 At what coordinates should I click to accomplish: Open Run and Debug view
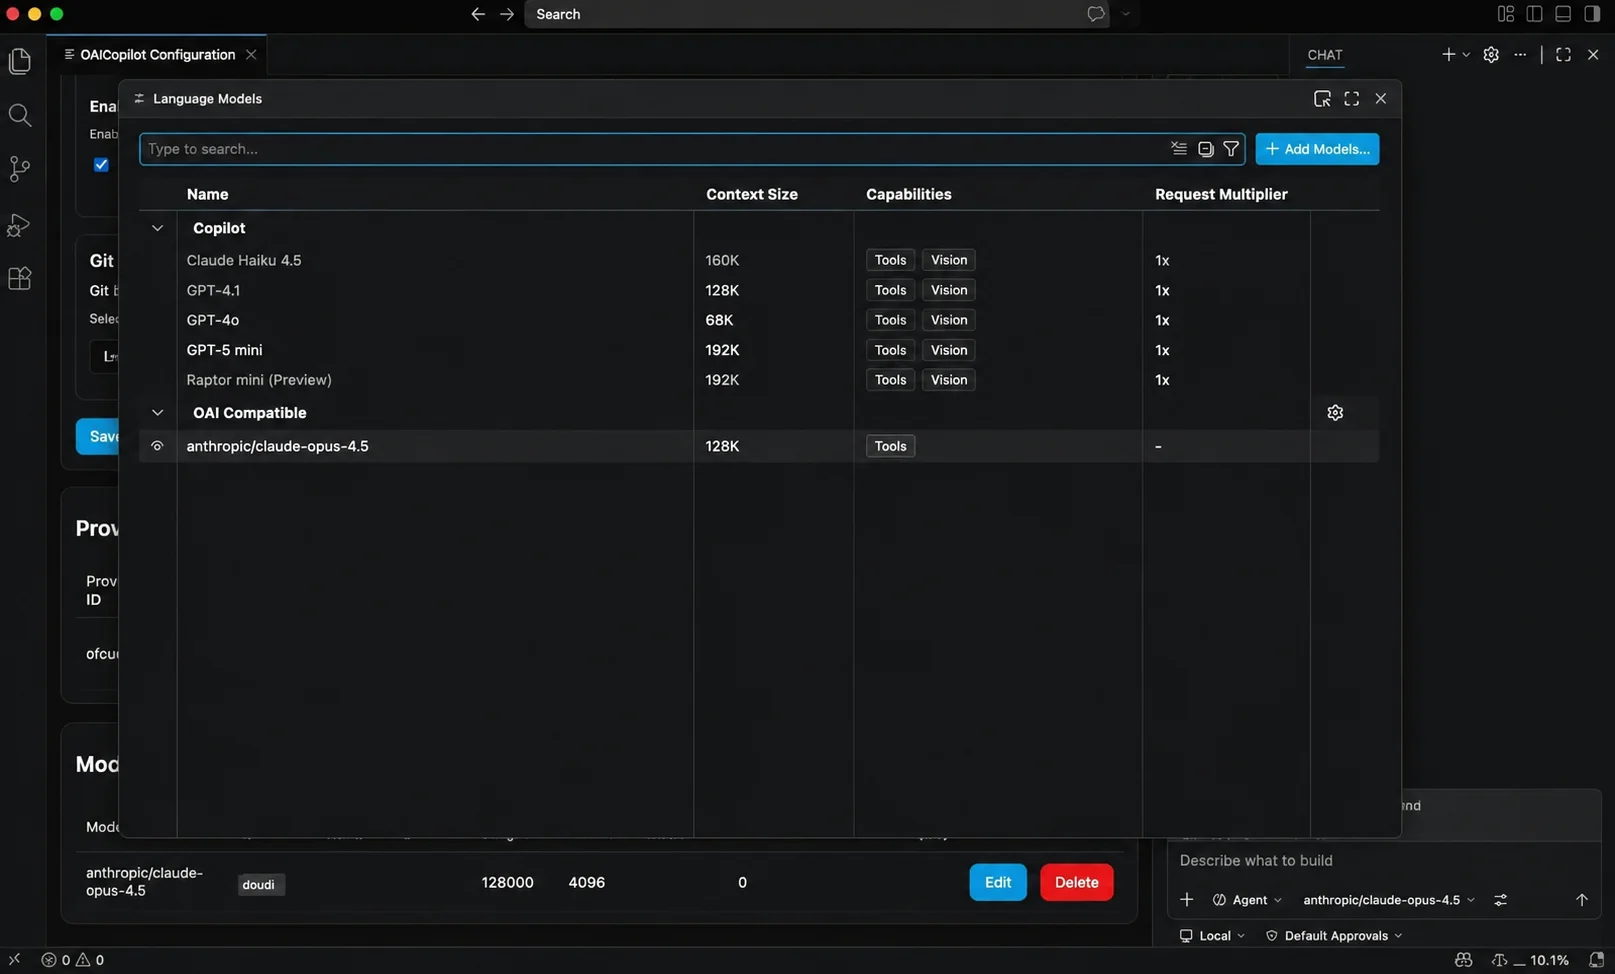pyautogui.click(x=20, y=225)
